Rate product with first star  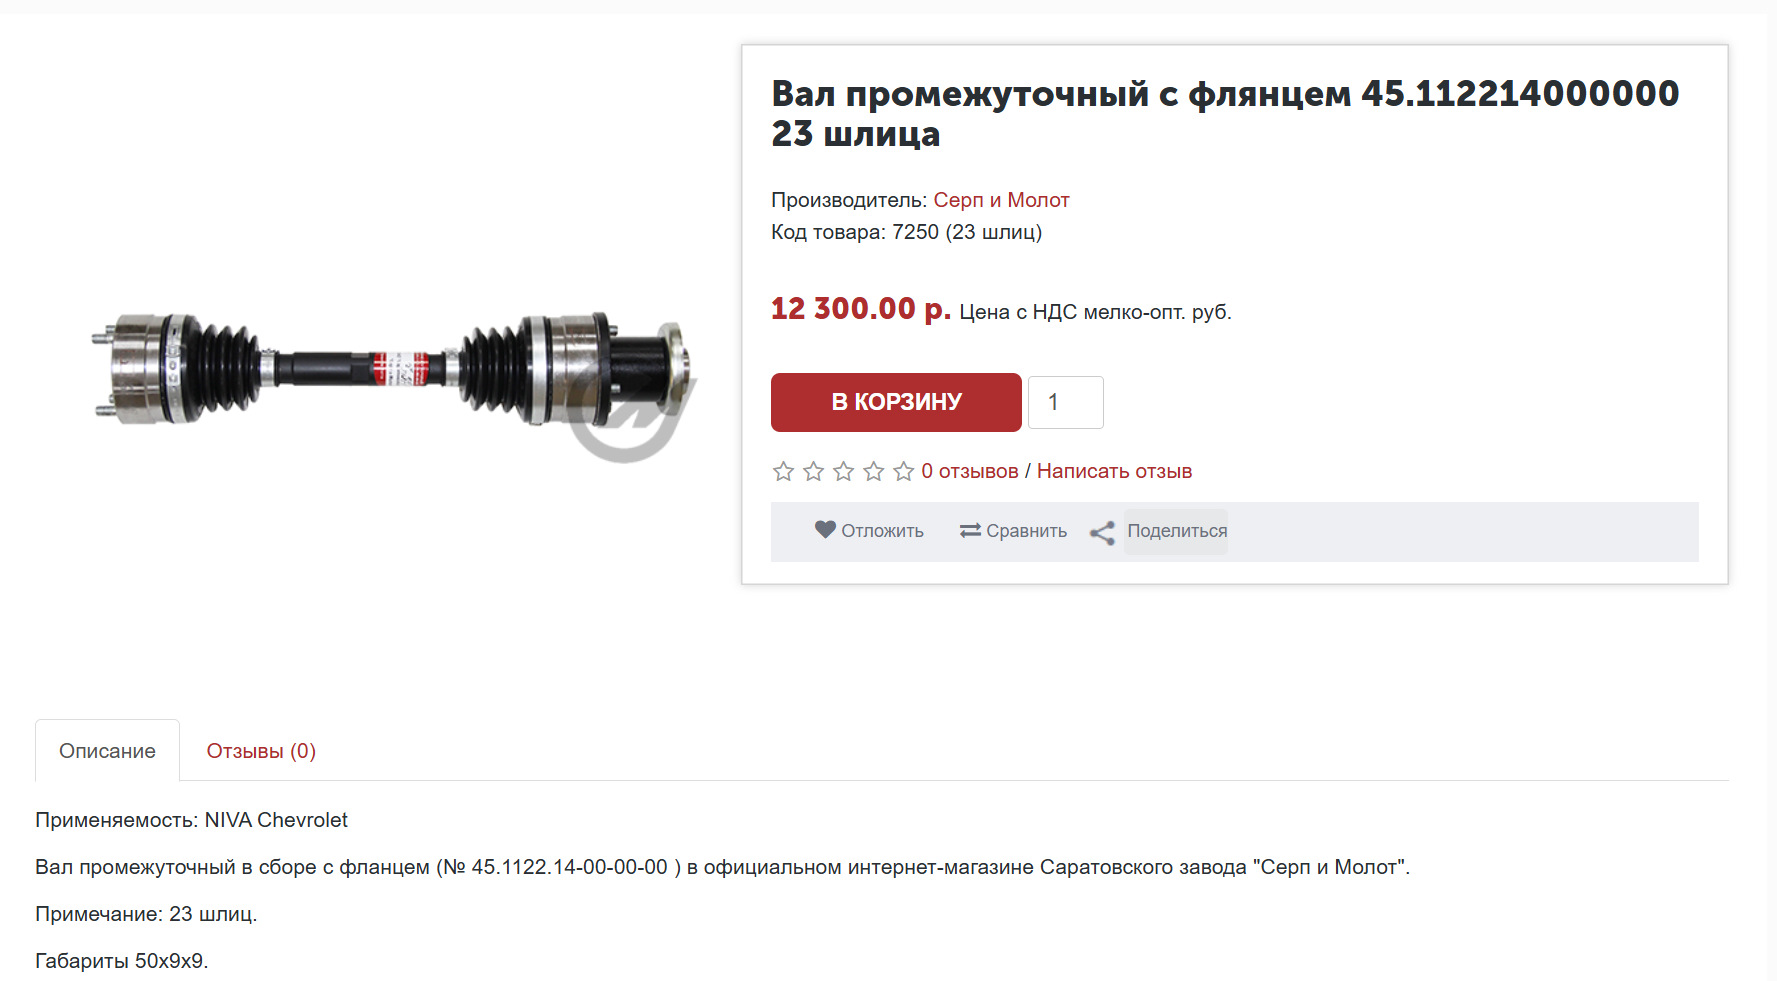coord(783,471)
